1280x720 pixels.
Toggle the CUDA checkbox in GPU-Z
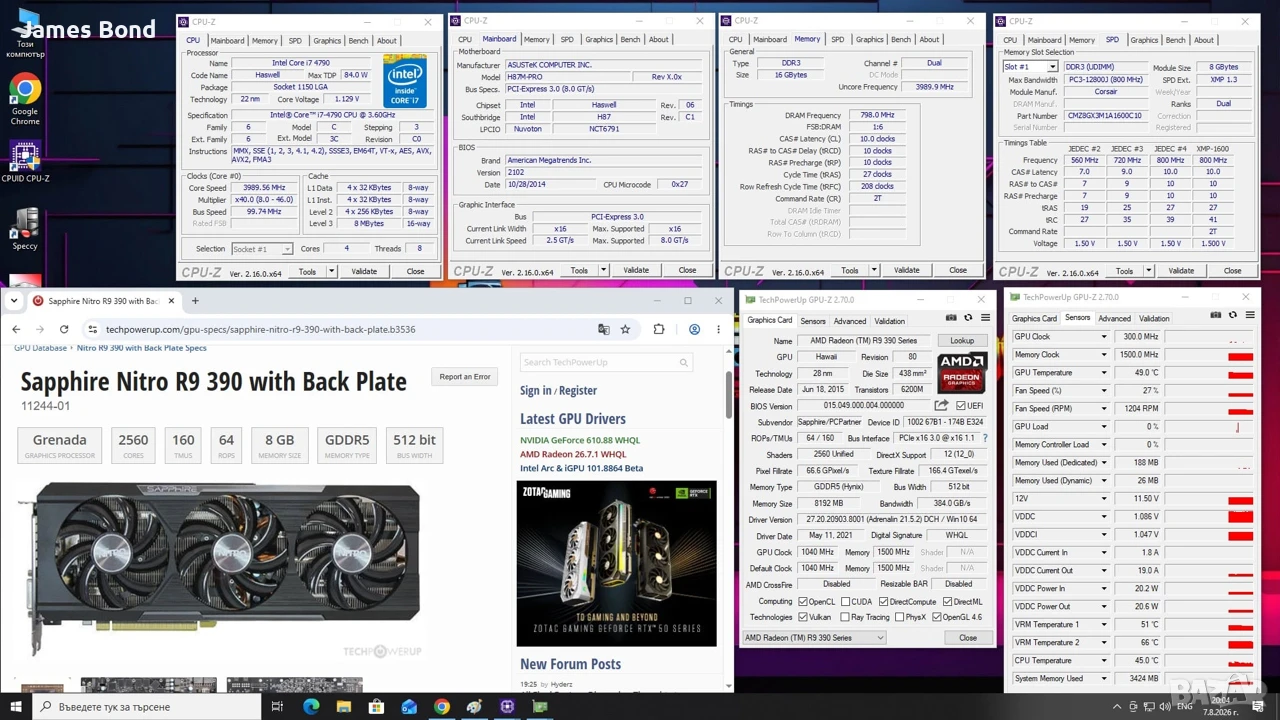click(845, 602)
